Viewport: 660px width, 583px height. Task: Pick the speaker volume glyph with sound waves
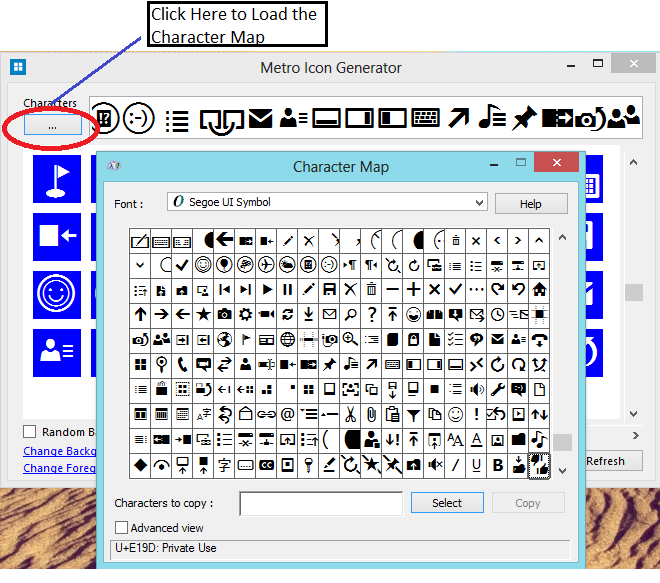click(476, 389)
